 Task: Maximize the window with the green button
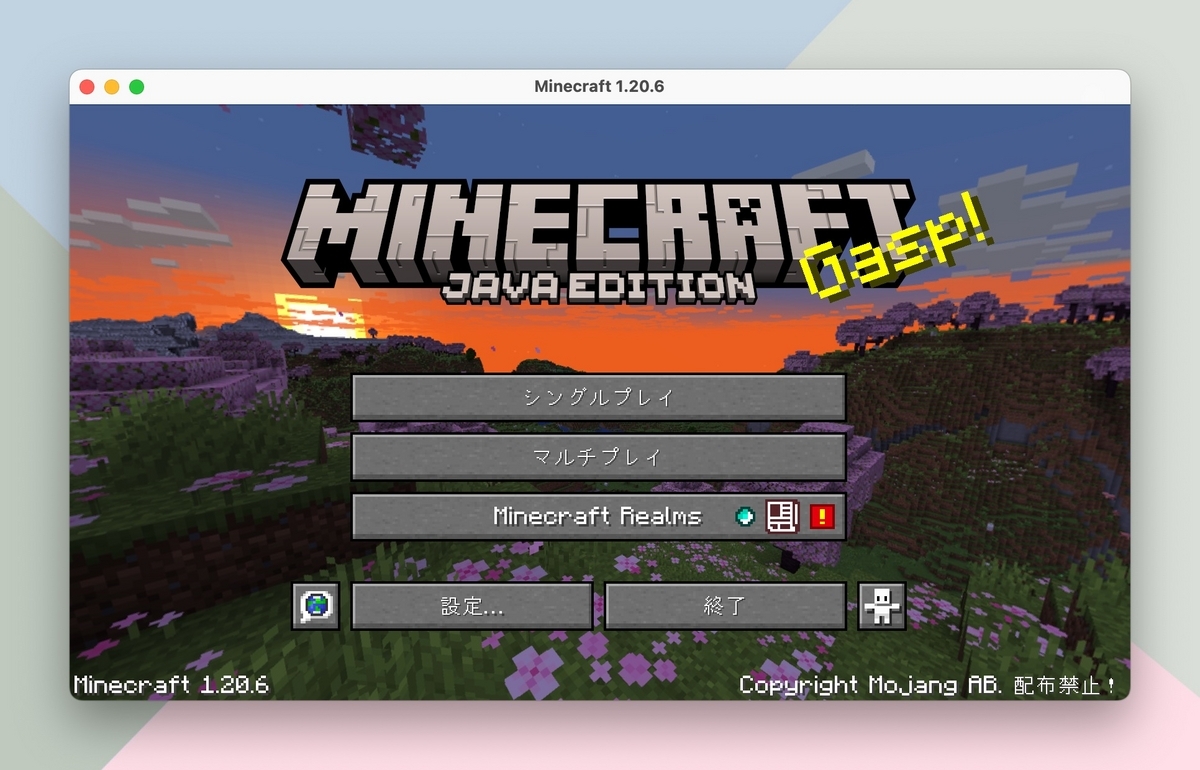pos(137,87)
